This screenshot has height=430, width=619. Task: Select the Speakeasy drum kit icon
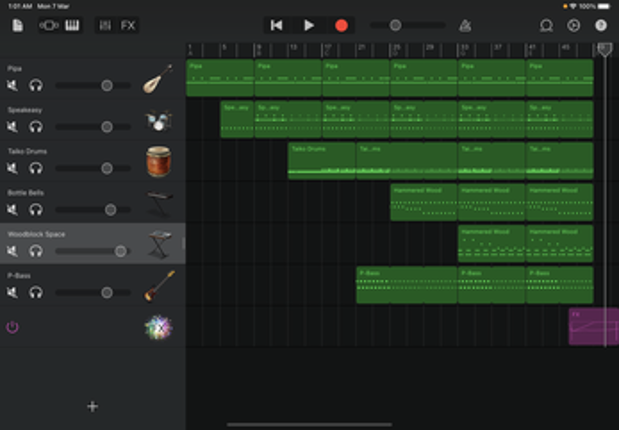click(158, 120)
